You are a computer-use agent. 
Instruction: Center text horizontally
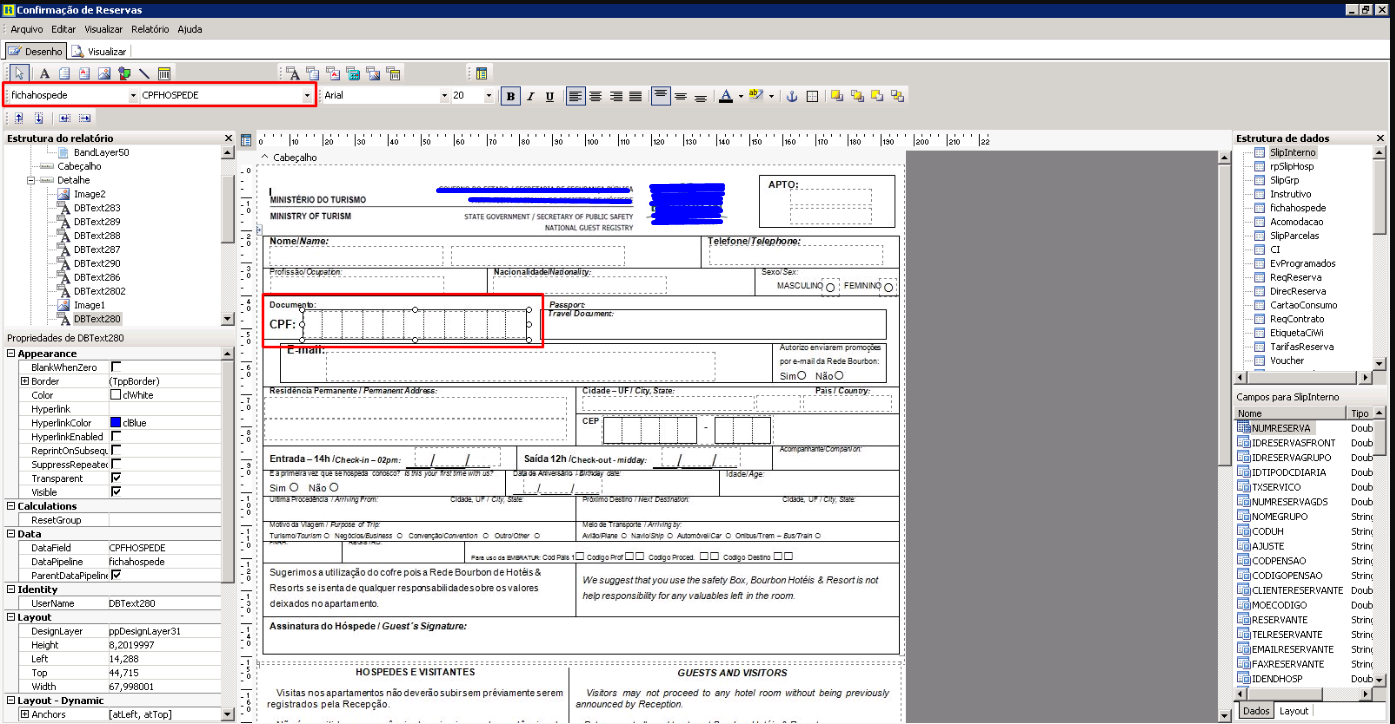[595, 96]
